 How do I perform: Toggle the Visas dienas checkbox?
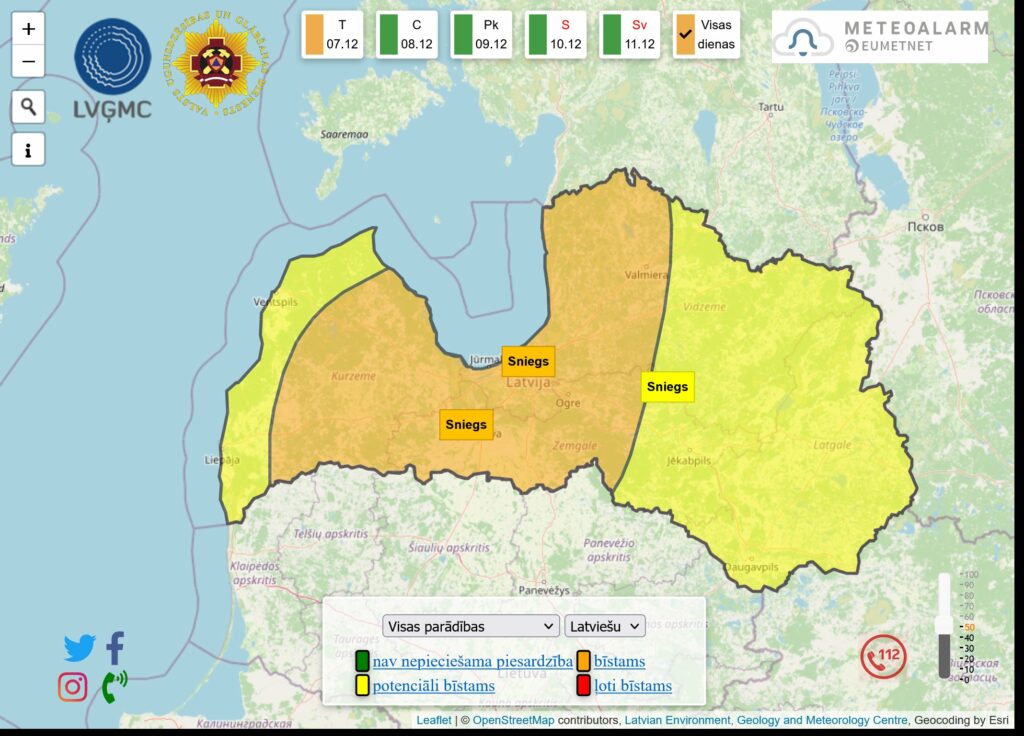point(686,34)
